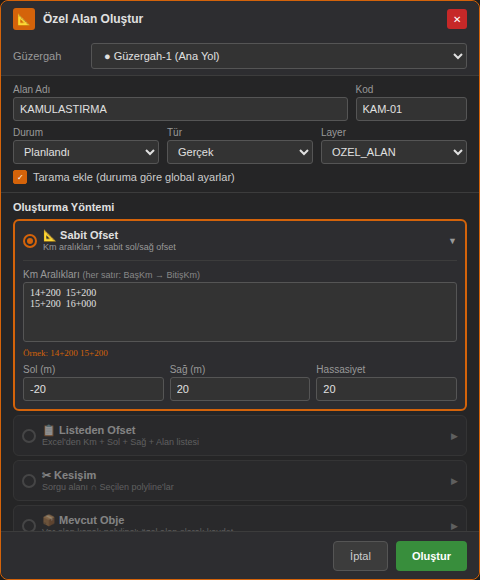Toggle the Tarama ekle checkbox
480x580 pixels.
pyautogui.click(x=20, y=177)
